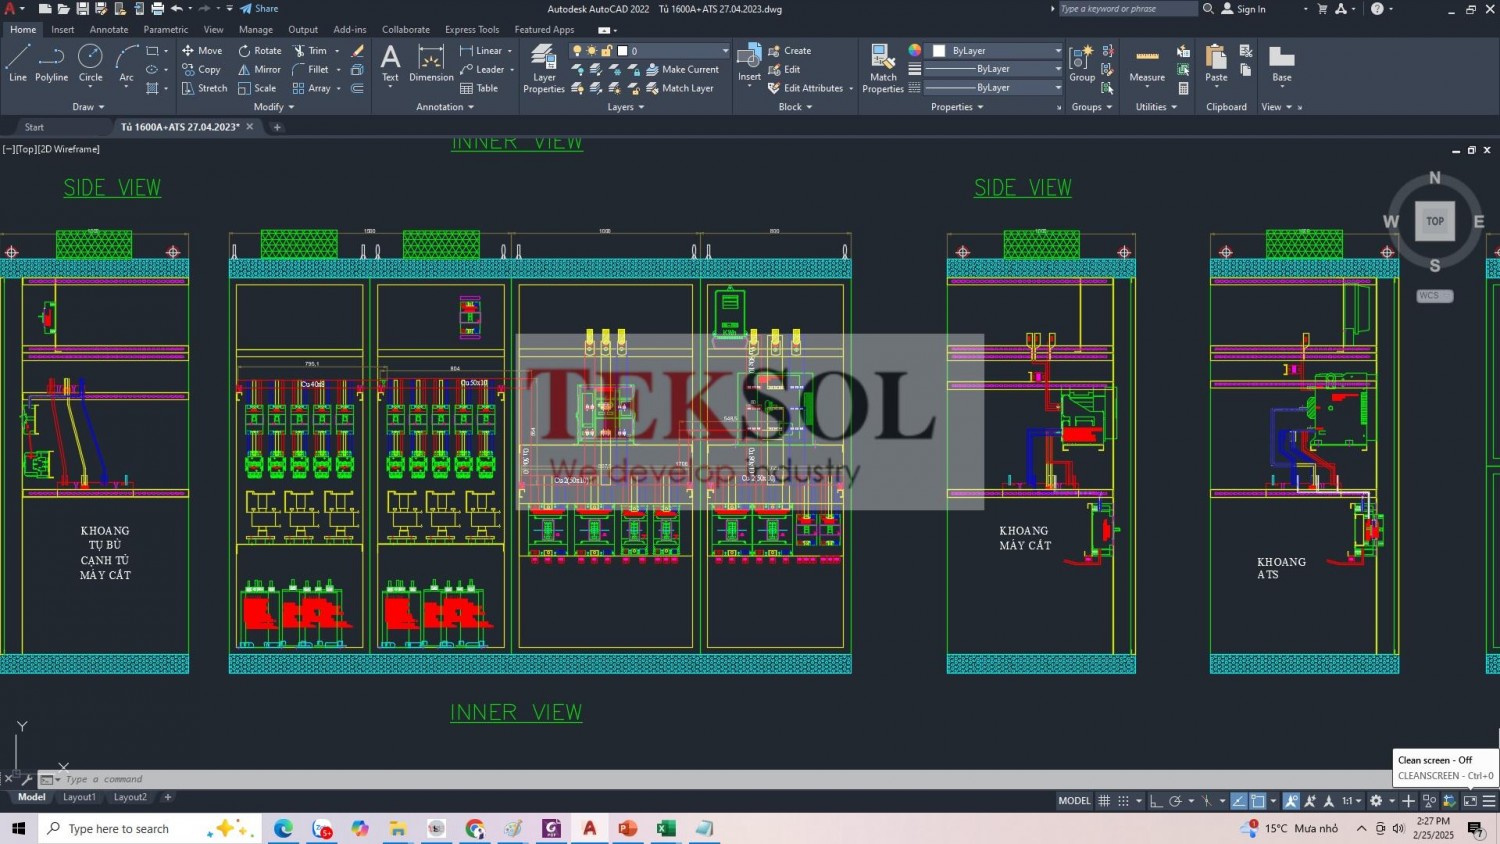Viewport: 1500px width, 844px height.
Task: Expand the Layers panel
Action: (x=625, y=107)
